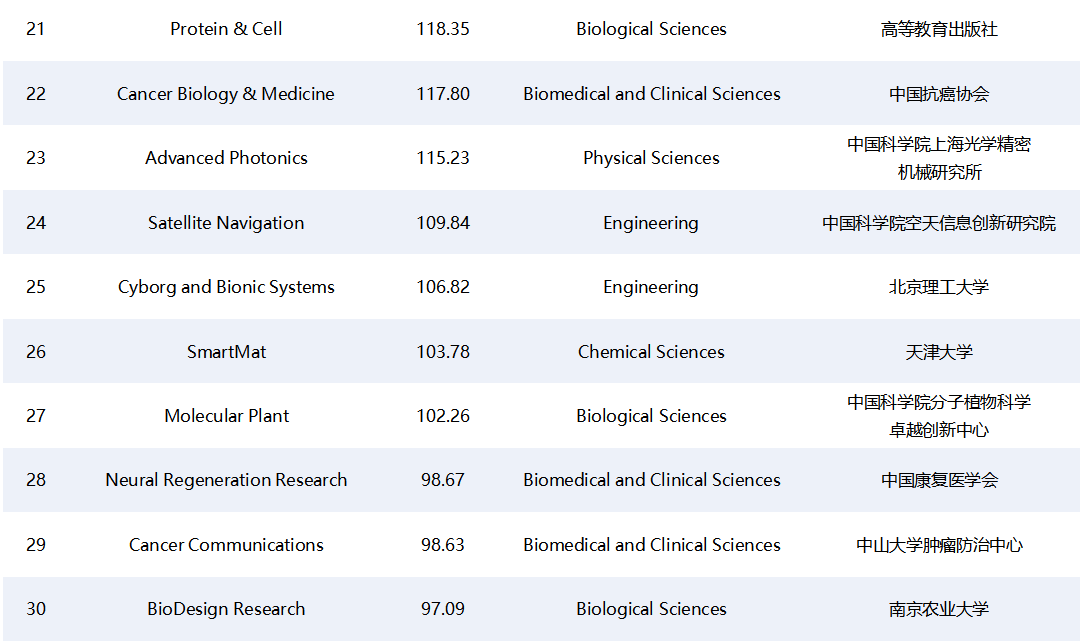This screenshot has height=643, width=1080.
Task: Click the Cancer Communications journal title
Action: pos(226,545)
